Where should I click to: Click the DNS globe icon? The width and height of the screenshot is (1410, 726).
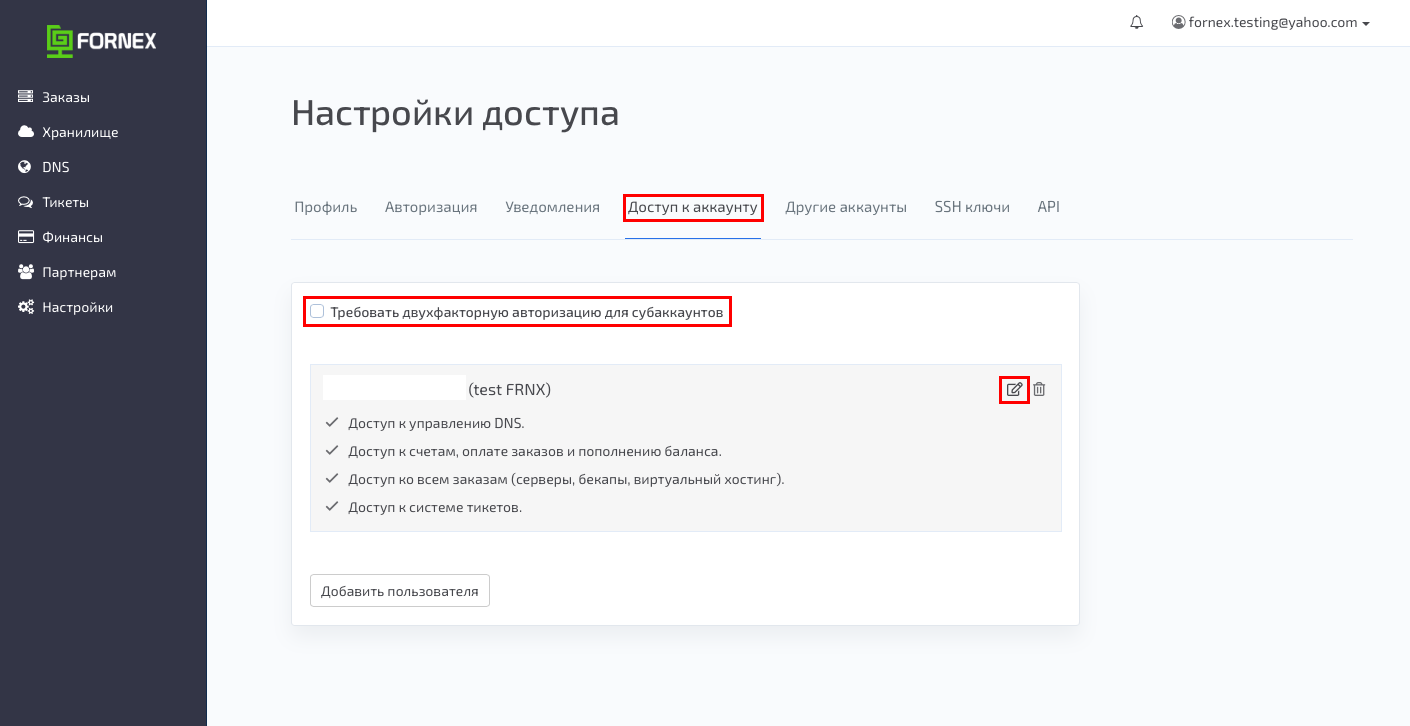pos(26,167)
